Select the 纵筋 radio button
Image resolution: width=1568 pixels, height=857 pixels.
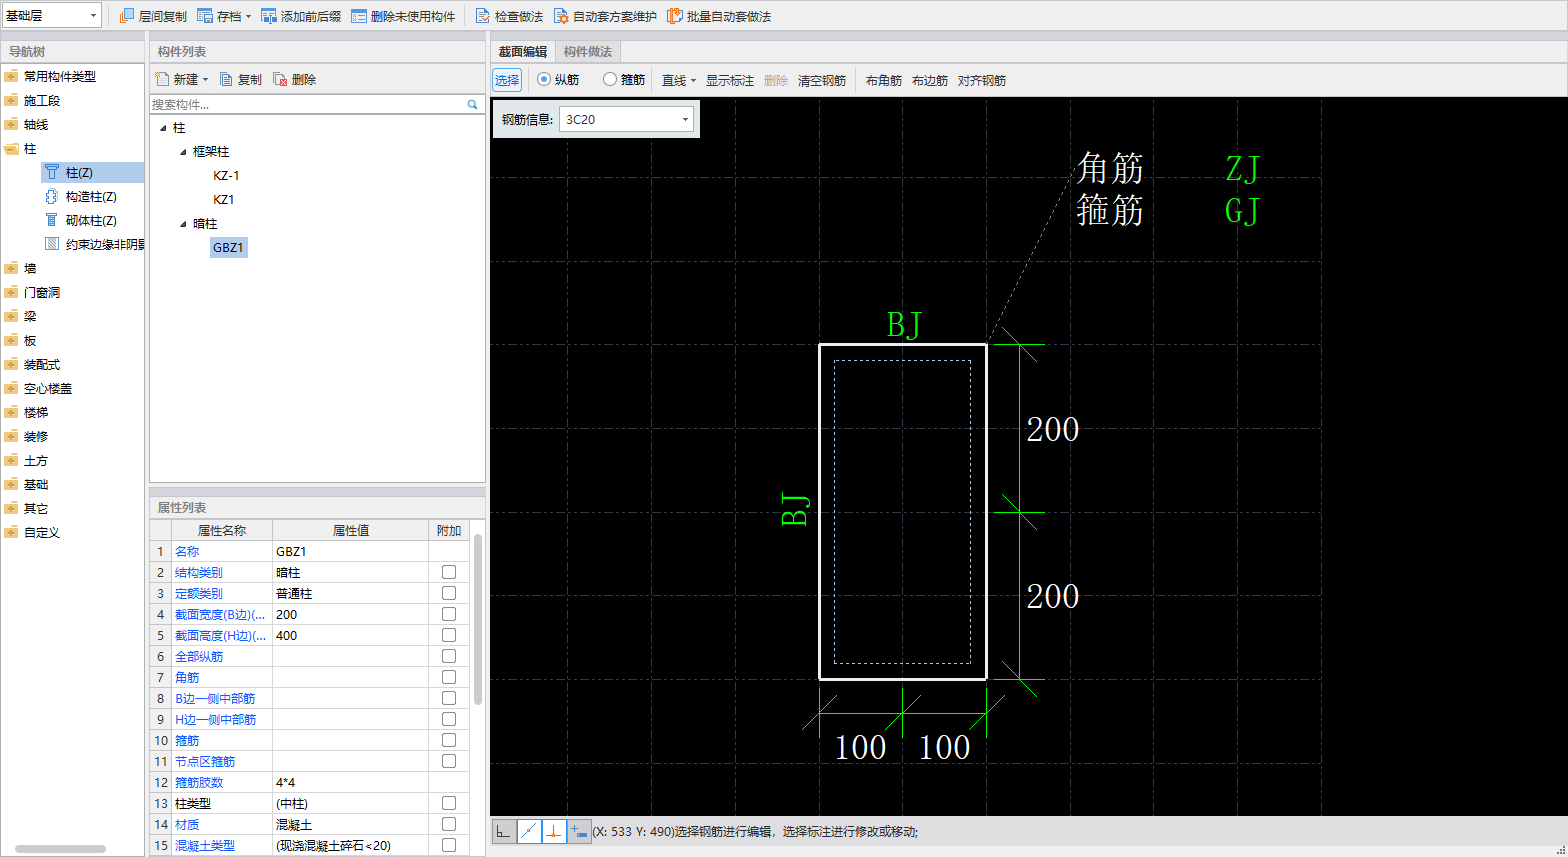544,79
